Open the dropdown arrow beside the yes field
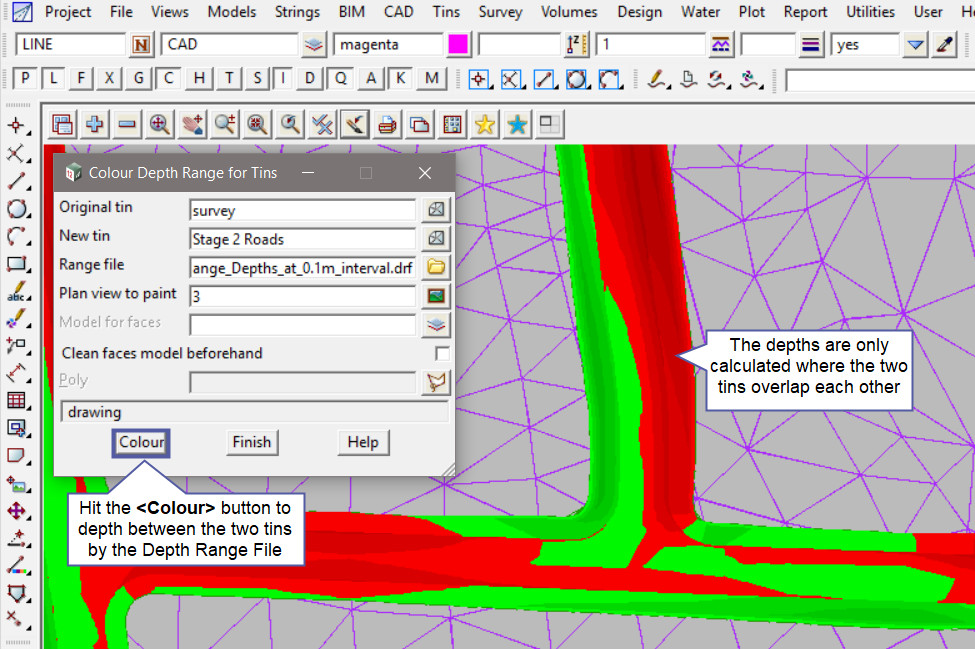This screenshot has width=975, height=649. click(x=915, y=45)
